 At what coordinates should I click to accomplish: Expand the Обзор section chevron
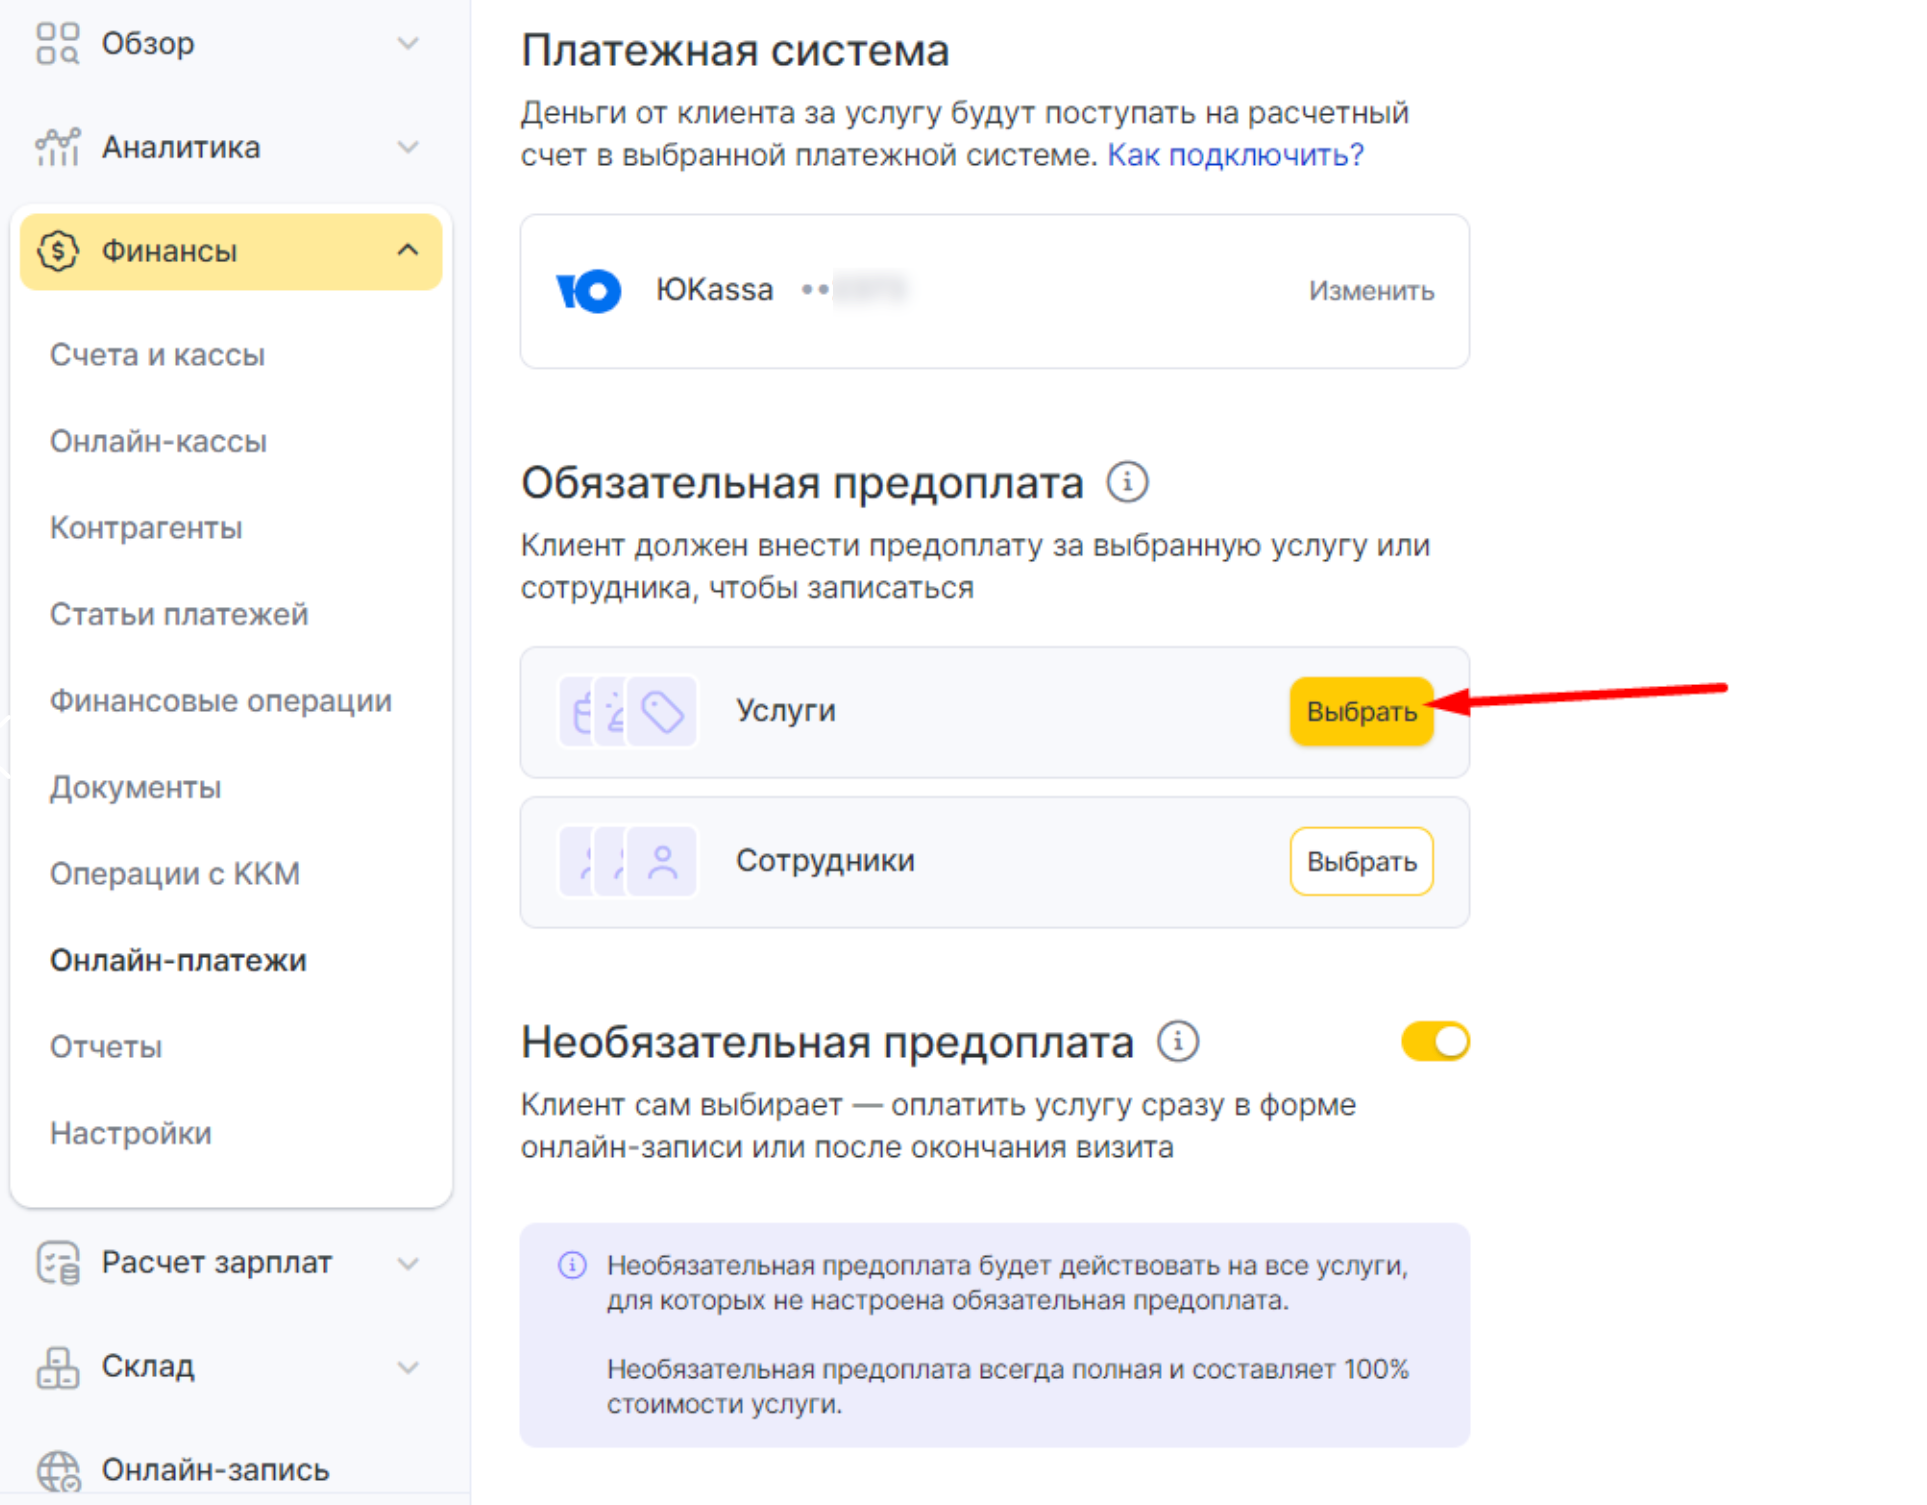(x=407, y=43)
